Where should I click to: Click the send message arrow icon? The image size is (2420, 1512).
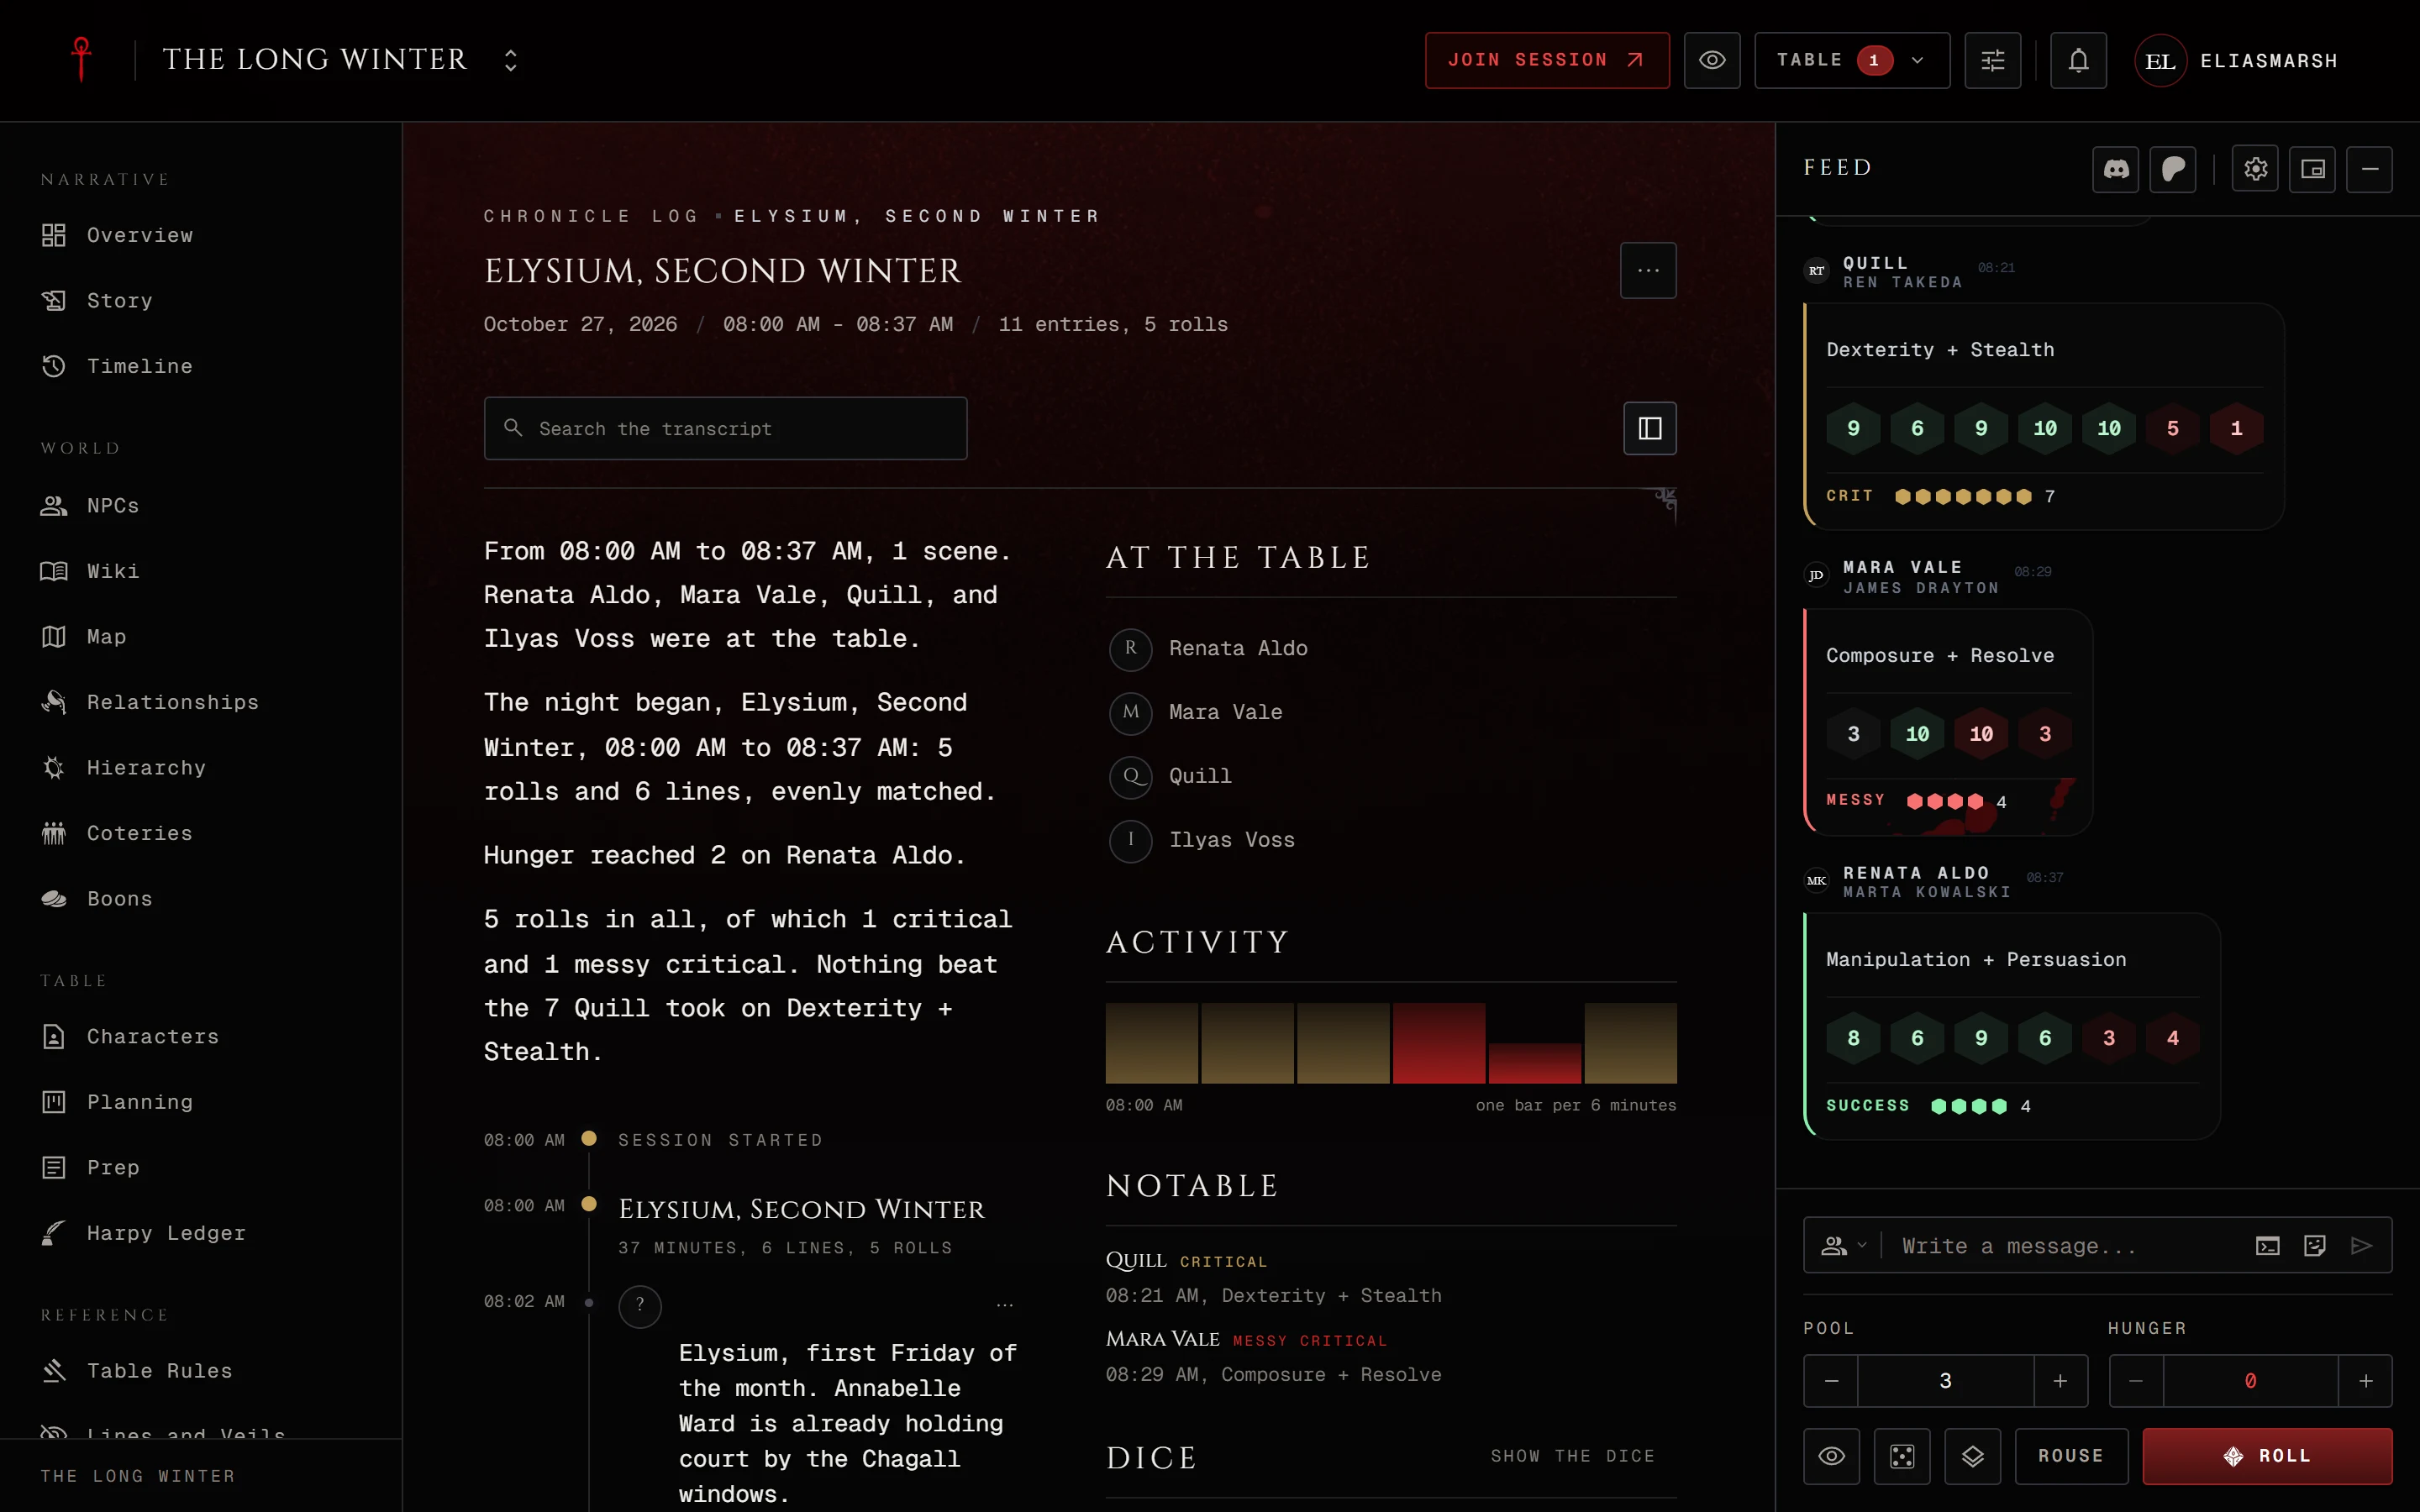coord(2361,1245)
